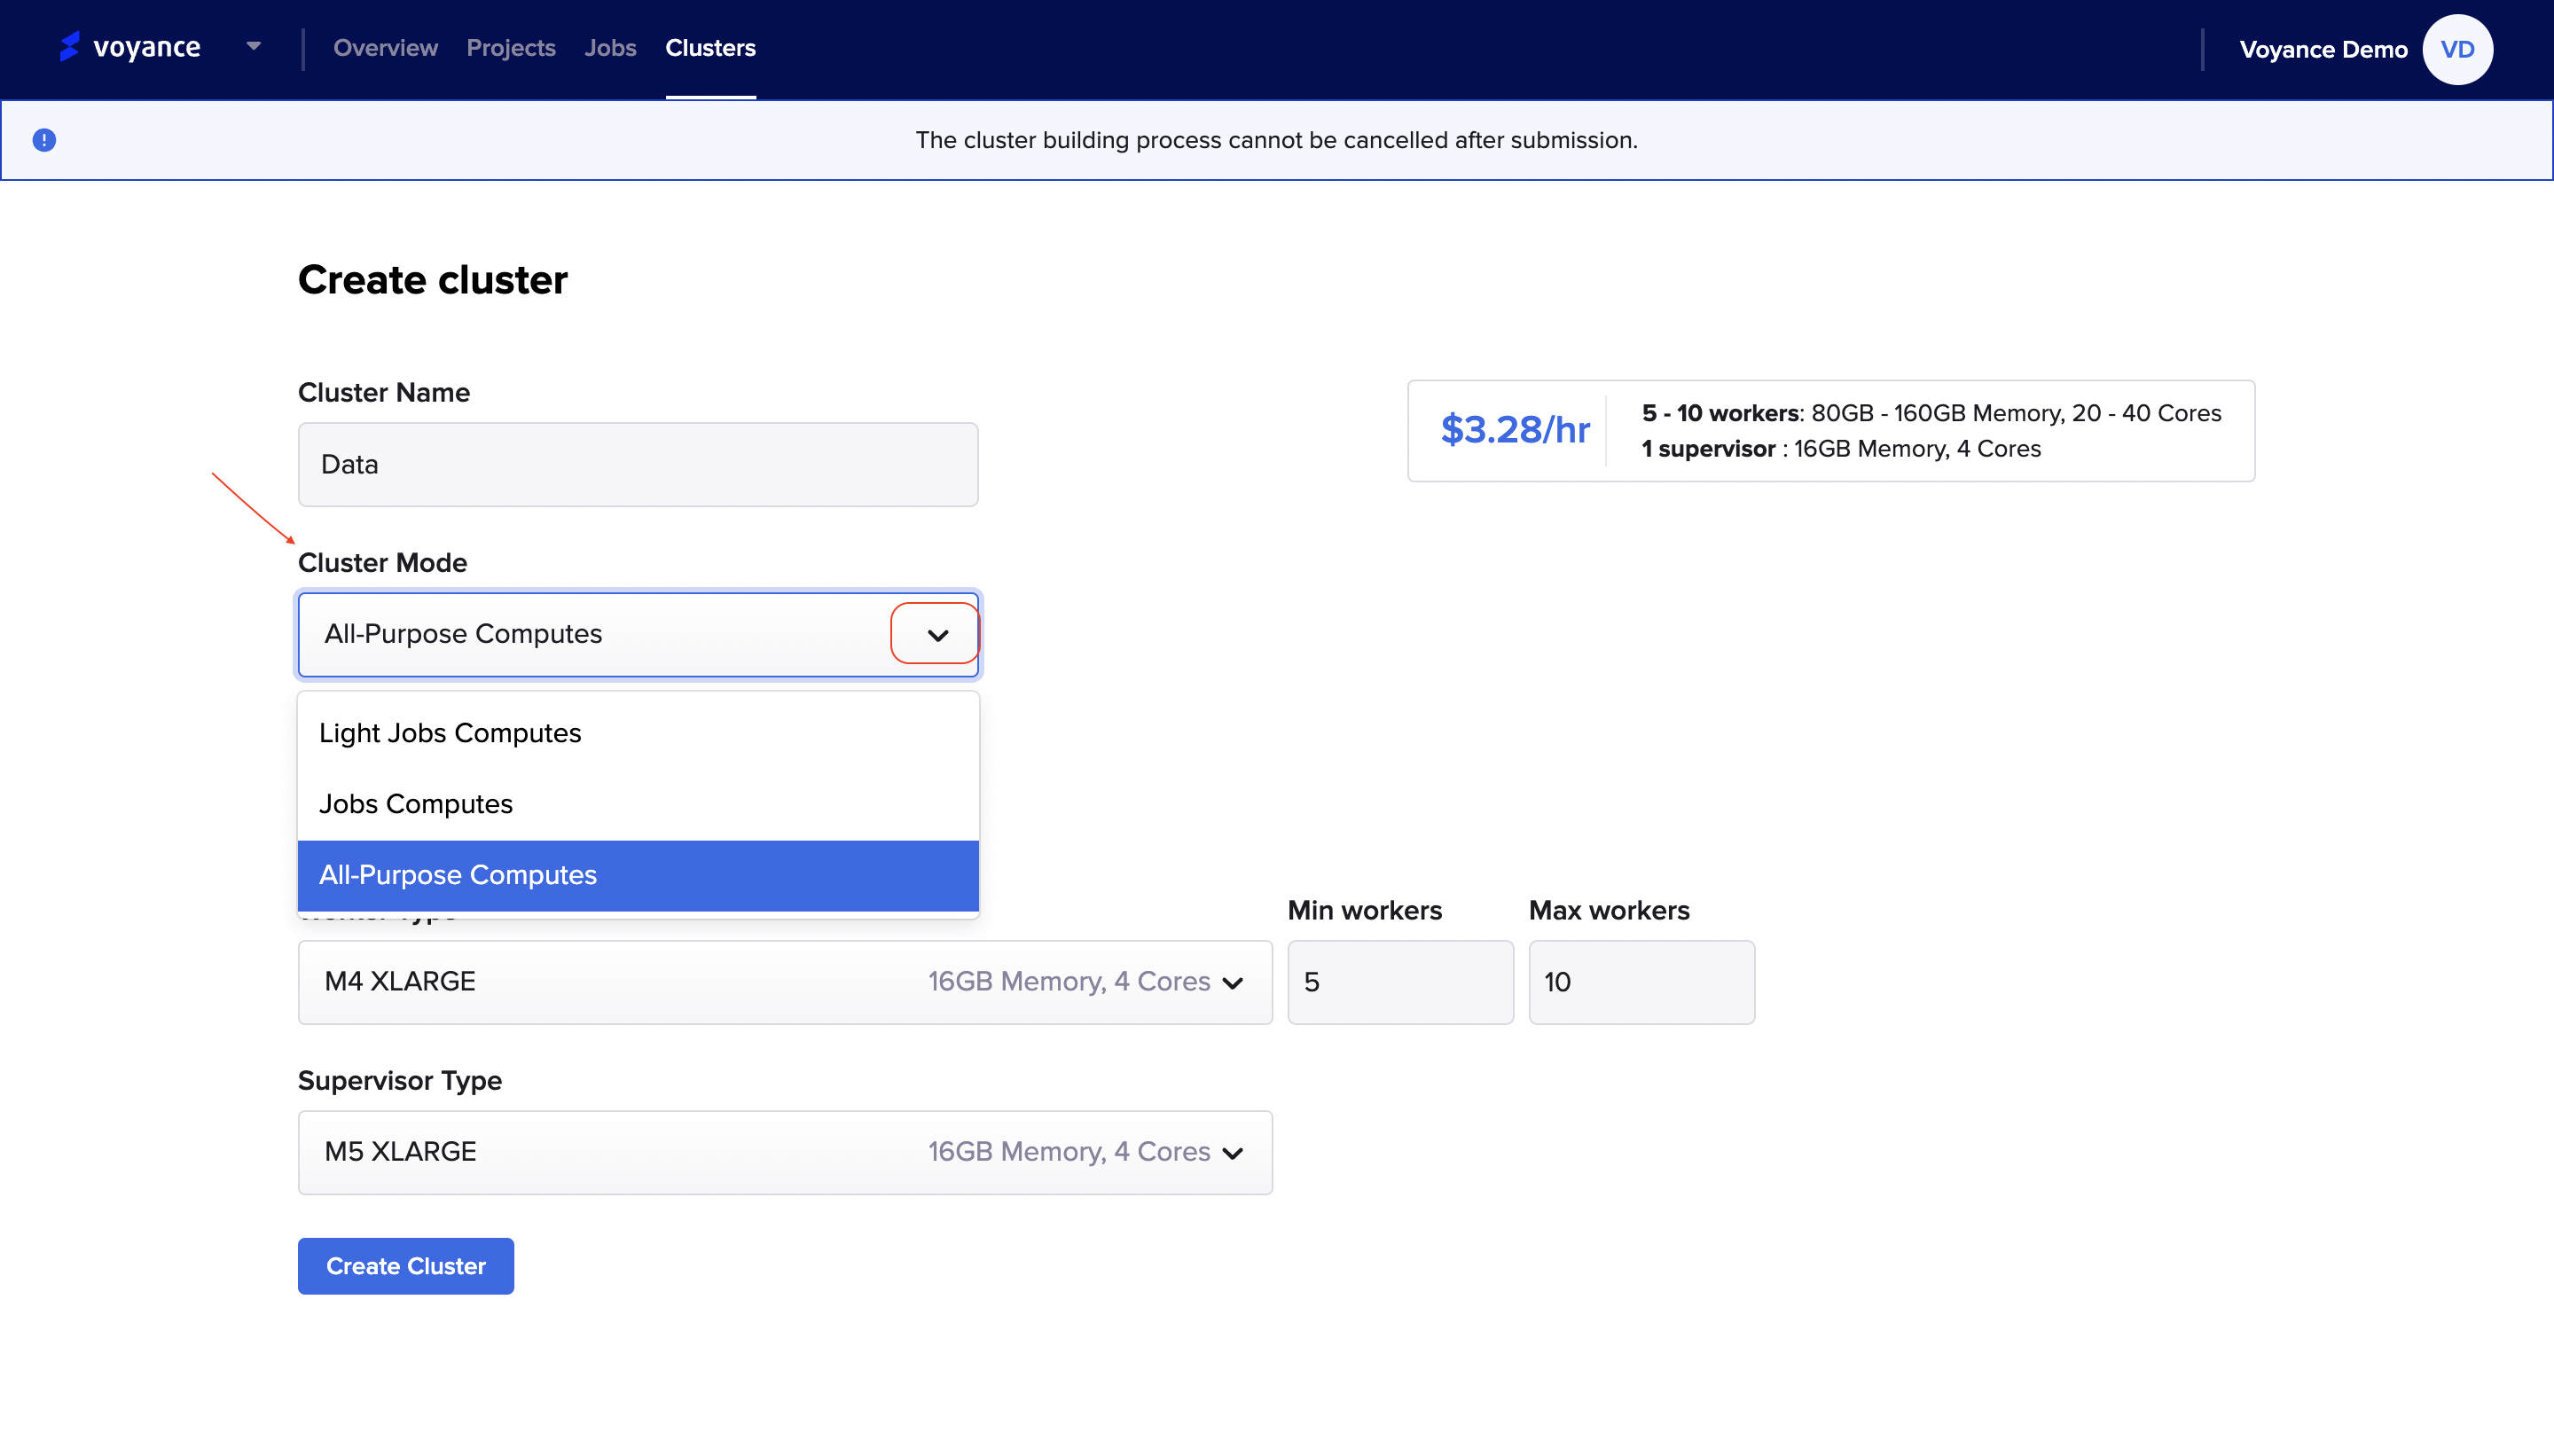The height and width of the screenshot is (1456, 2554).
Task: Click the Create Cluster button
Action: tap(406, 1266)
